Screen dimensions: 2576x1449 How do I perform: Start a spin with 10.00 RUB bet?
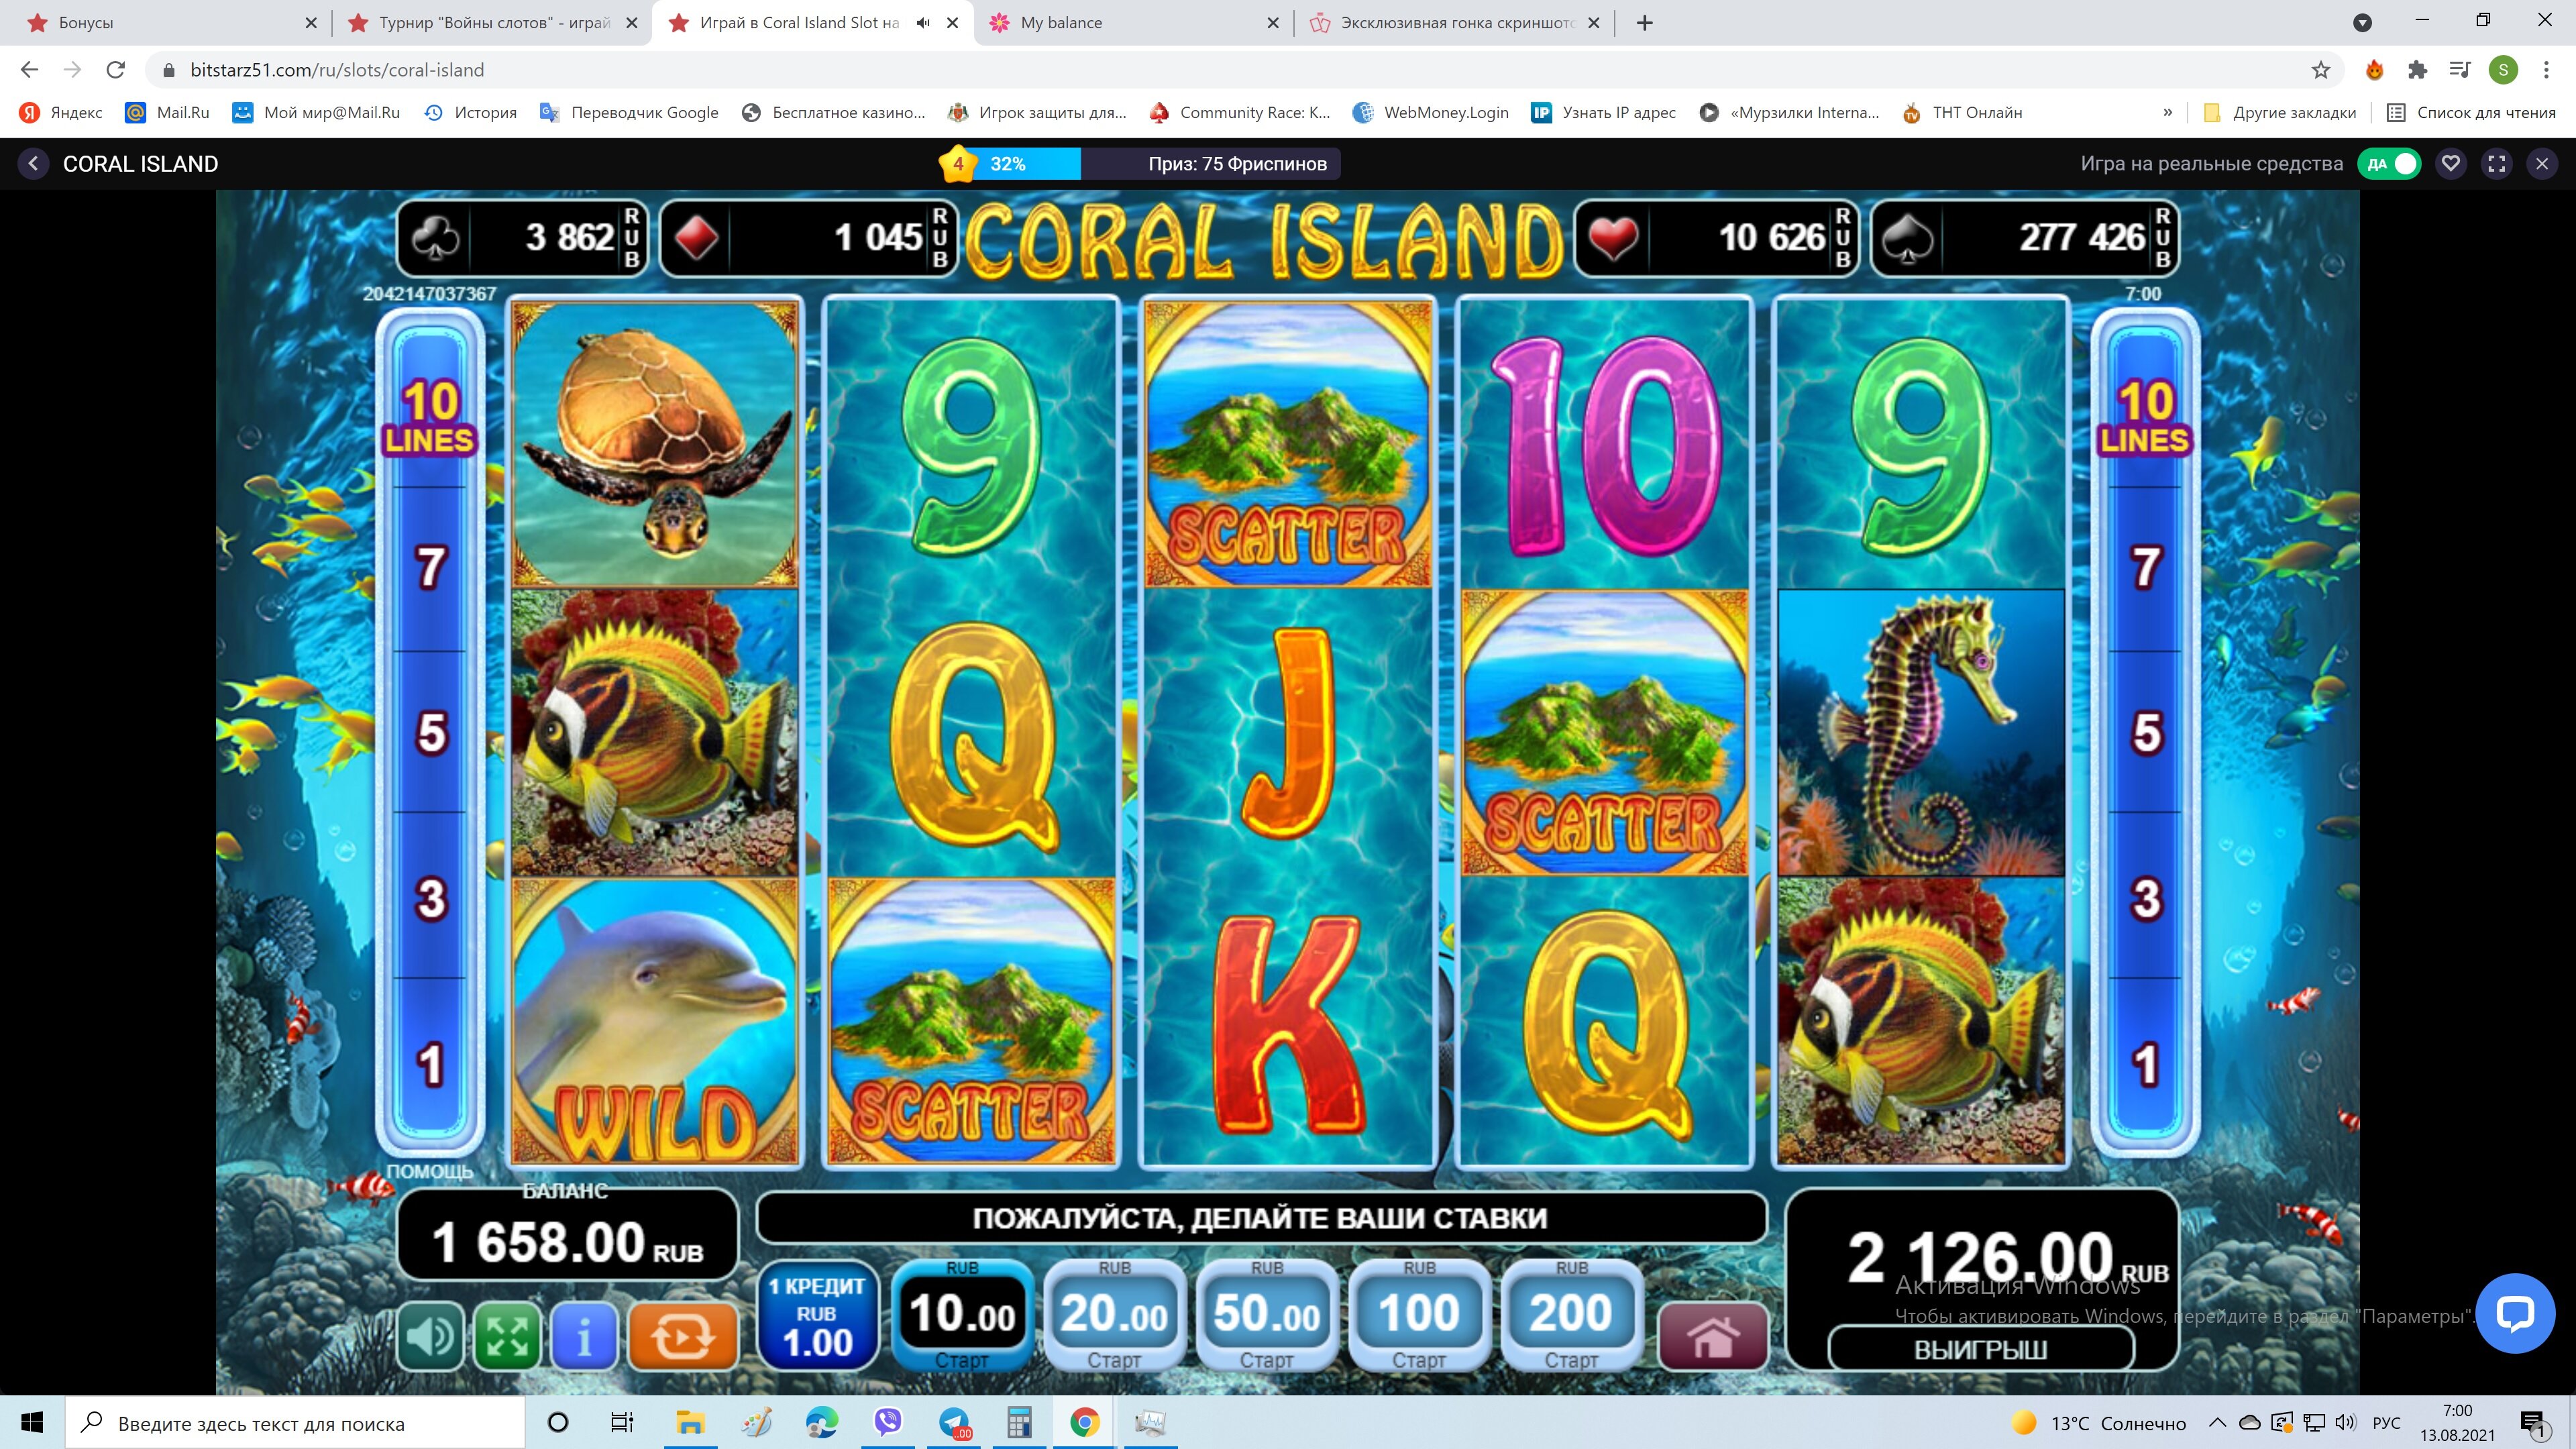[x=962, y=1315]
